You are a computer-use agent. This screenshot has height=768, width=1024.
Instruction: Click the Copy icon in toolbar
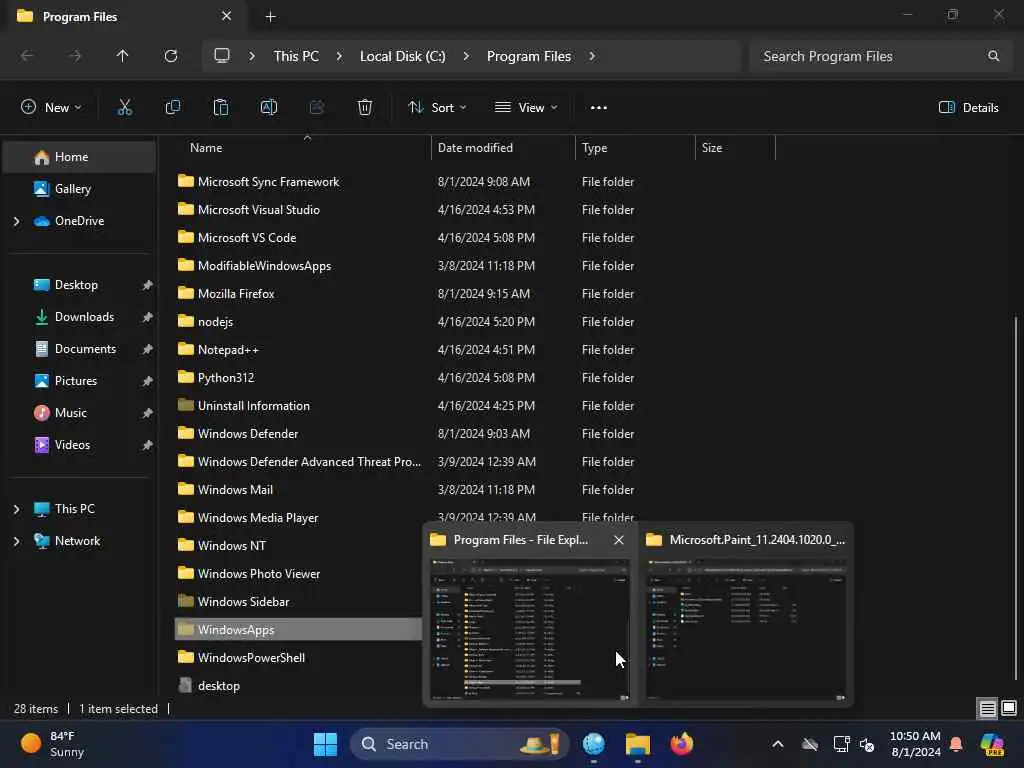172,108
